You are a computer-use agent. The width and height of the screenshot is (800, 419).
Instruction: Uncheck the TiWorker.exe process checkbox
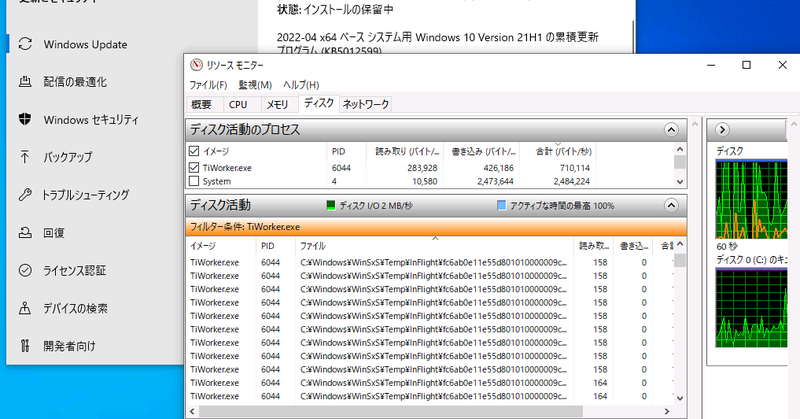click(x=194, y=167)
